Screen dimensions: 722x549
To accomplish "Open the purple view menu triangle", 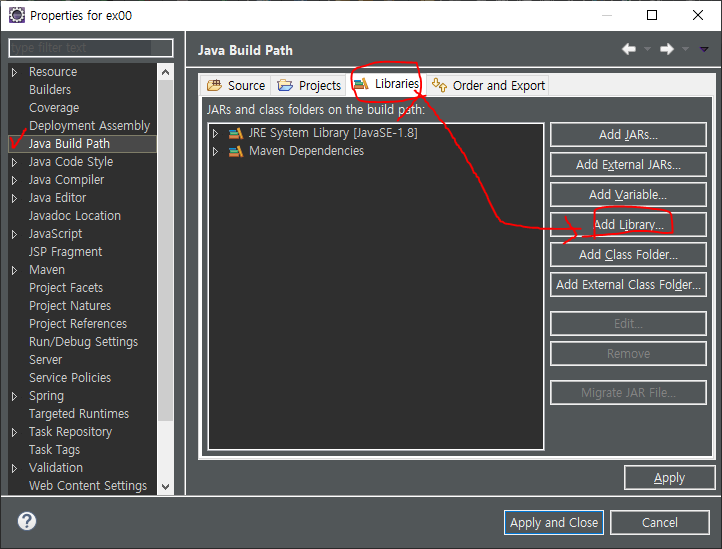I will click(704, 49).
